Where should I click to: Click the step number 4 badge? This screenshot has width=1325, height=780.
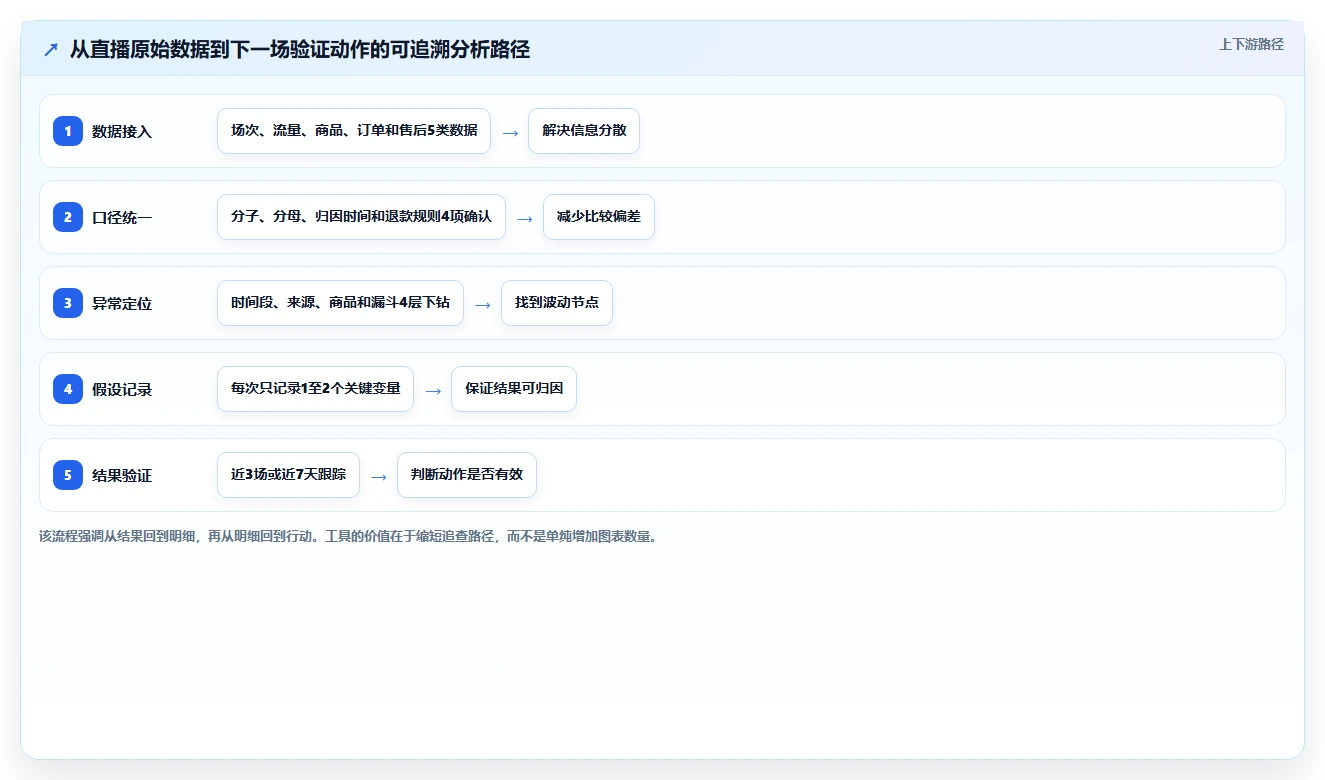coord(68,389)
